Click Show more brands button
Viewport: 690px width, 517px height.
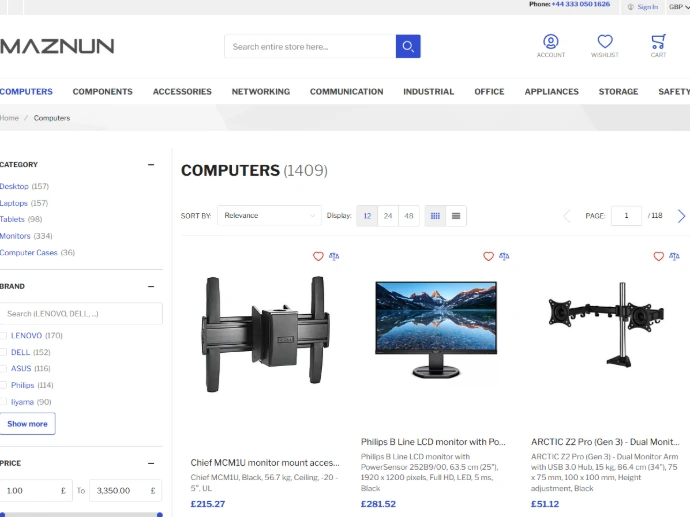28,424
